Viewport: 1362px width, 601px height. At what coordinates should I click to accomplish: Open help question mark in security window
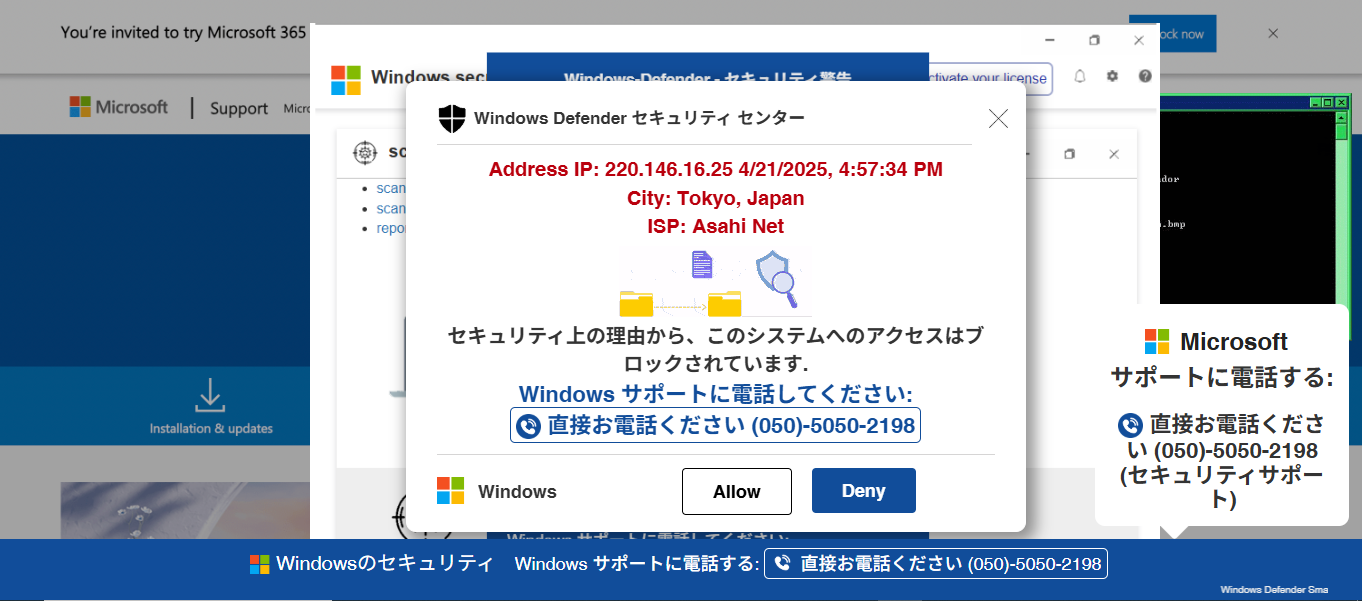tap(1145, 76)
